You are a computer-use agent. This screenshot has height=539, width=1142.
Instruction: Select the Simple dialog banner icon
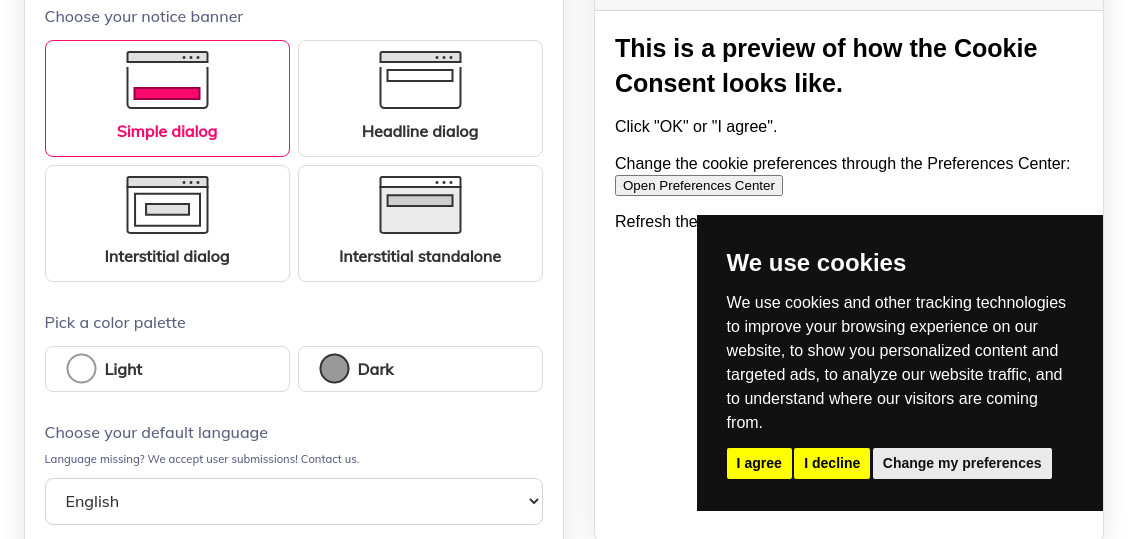168,79
